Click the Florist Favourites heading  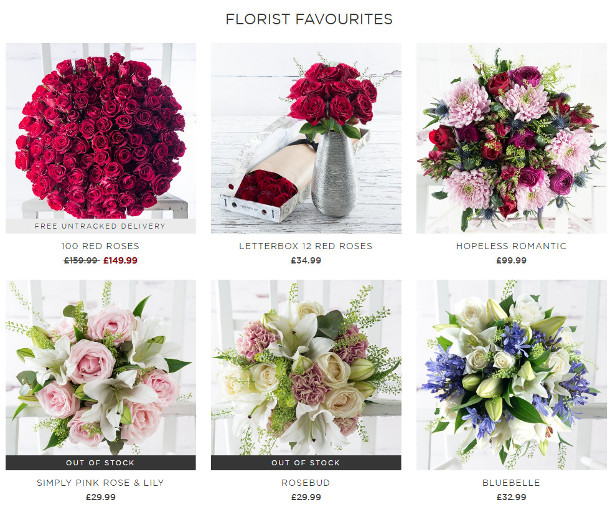click(309, 19)
